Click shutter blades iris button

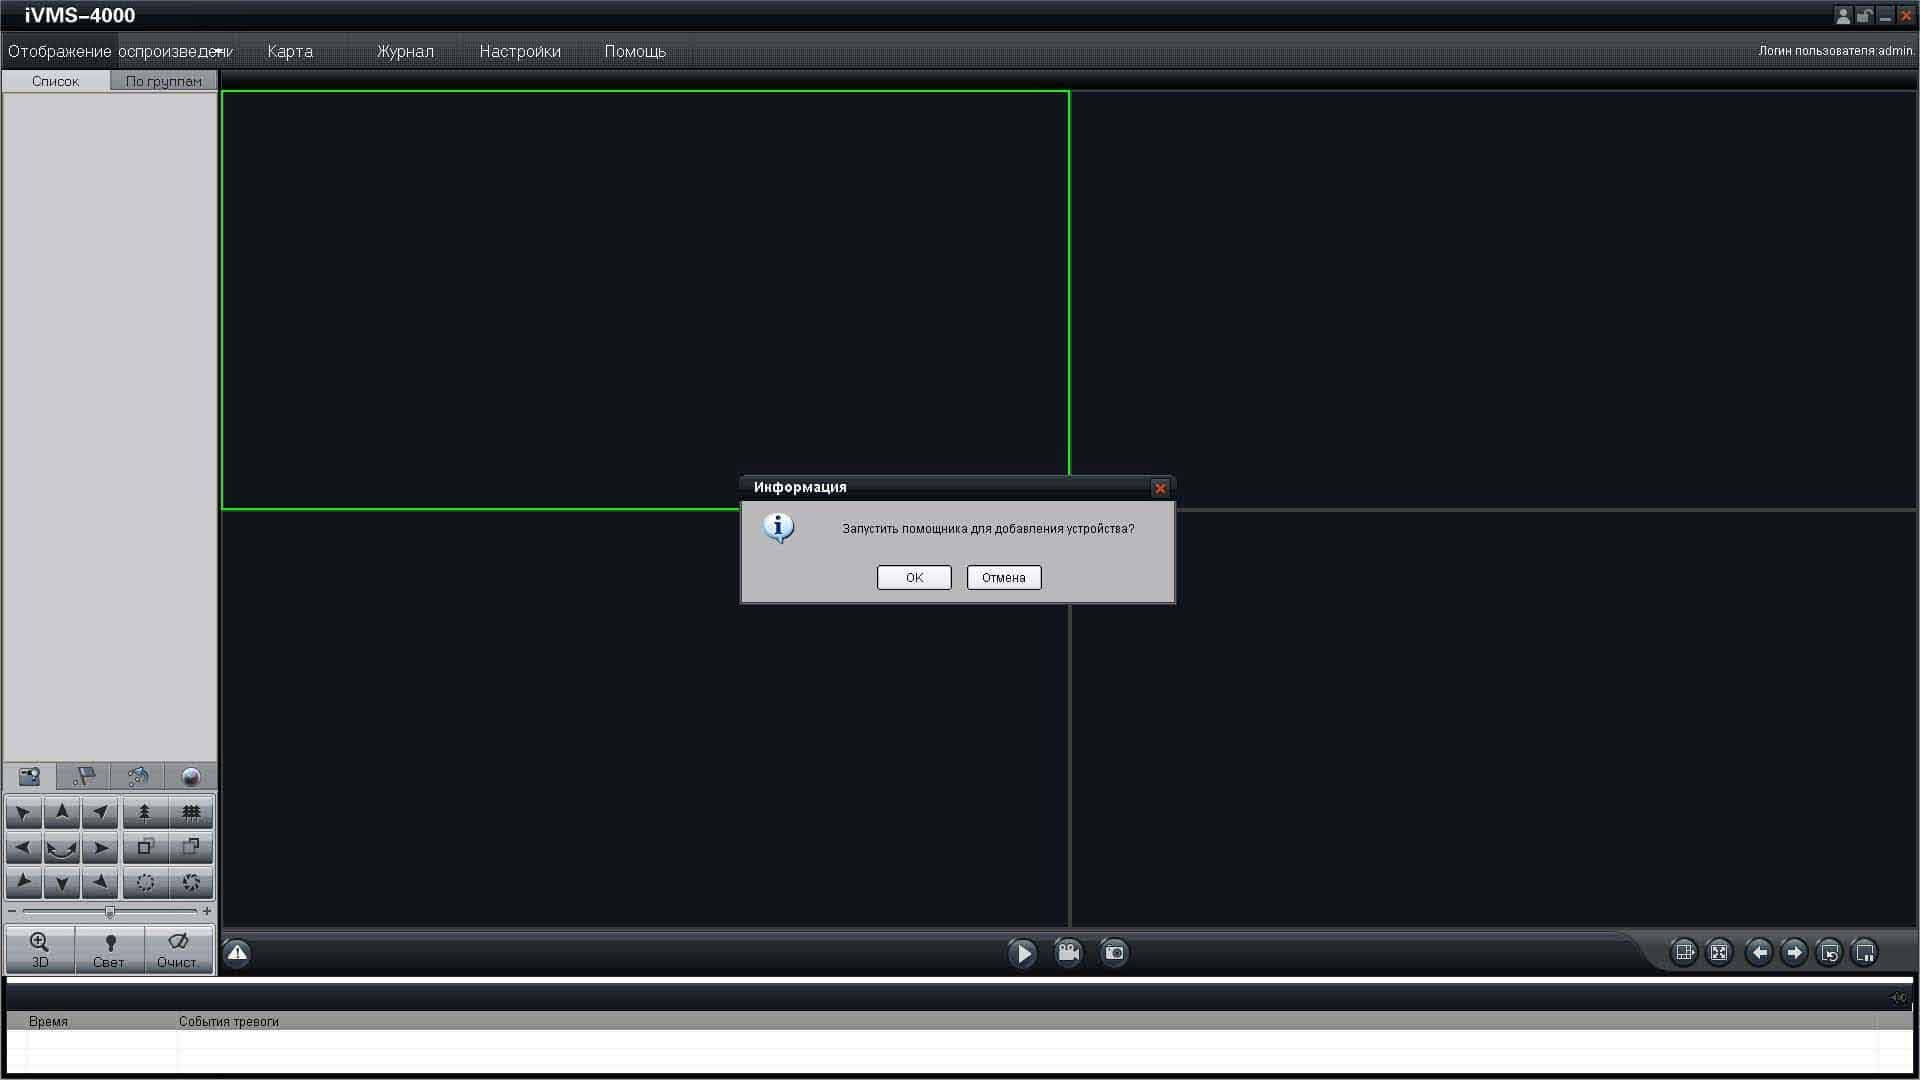point(191,883)
